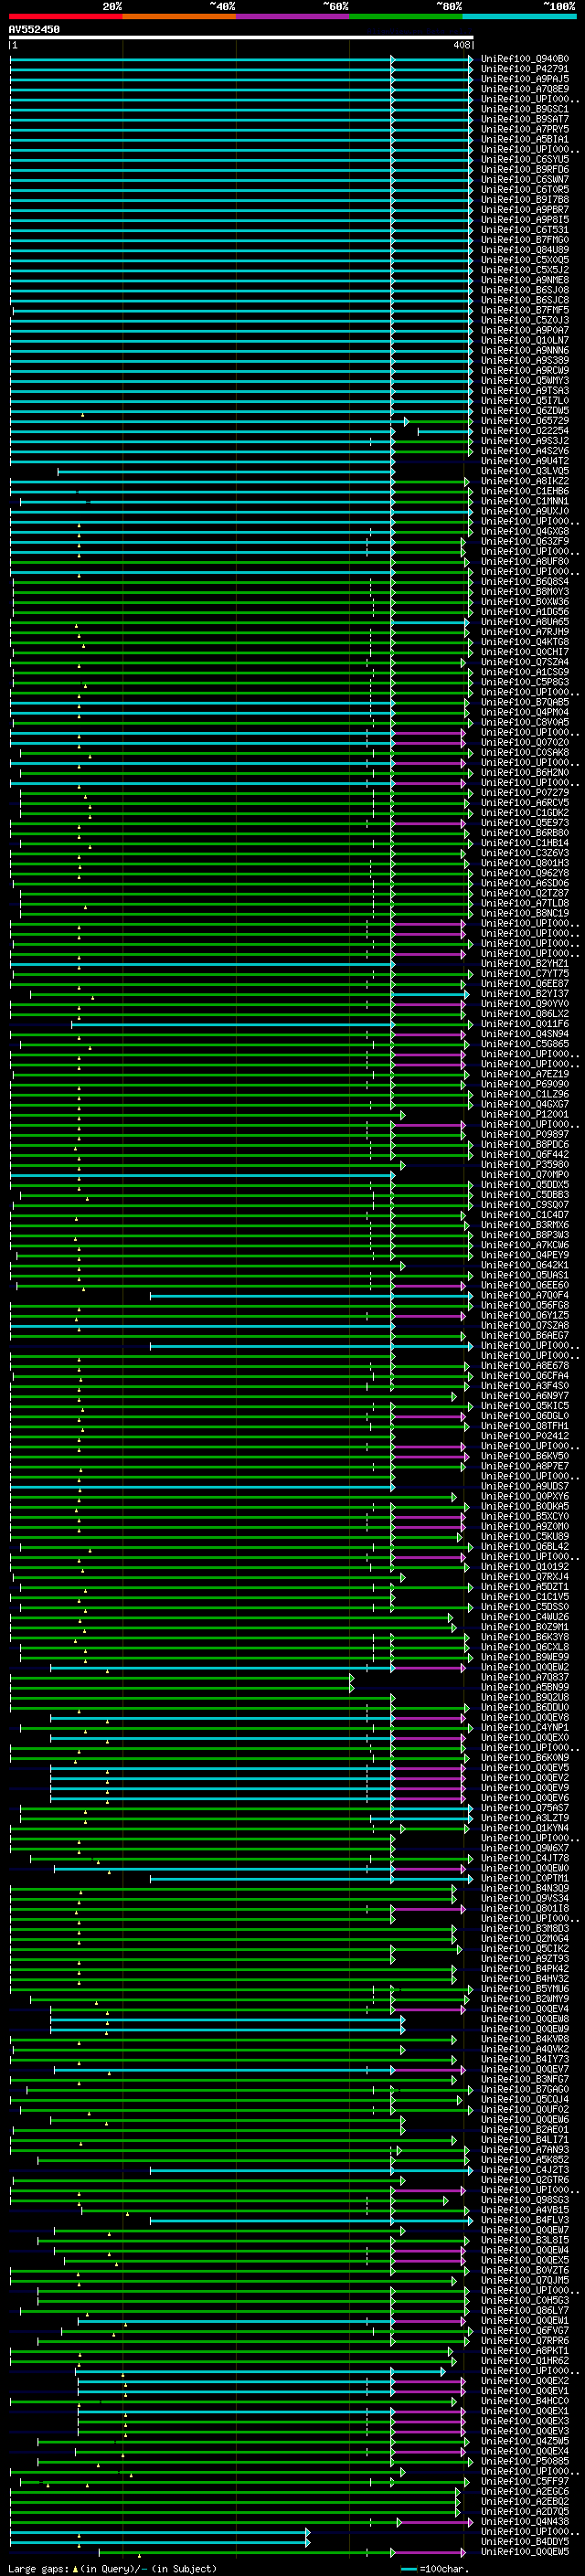Select the UniRef100_P02412 label
Viewport: 585px width, 2576px height.
click(525, 1436)
